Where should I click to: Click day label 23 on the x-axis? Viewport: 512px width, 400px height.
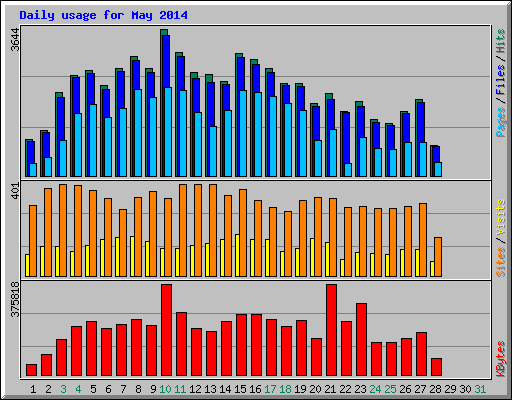click(x=360, y=389)
